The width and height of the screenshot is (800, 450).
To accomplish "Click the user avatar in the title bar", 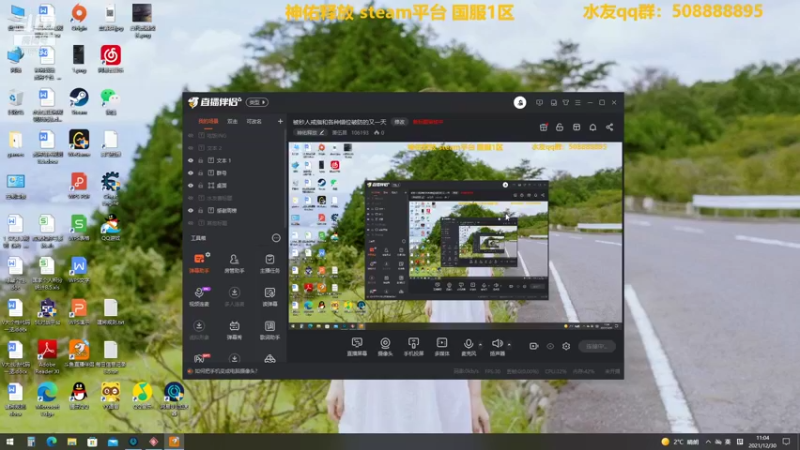I will tap(520, 103).
